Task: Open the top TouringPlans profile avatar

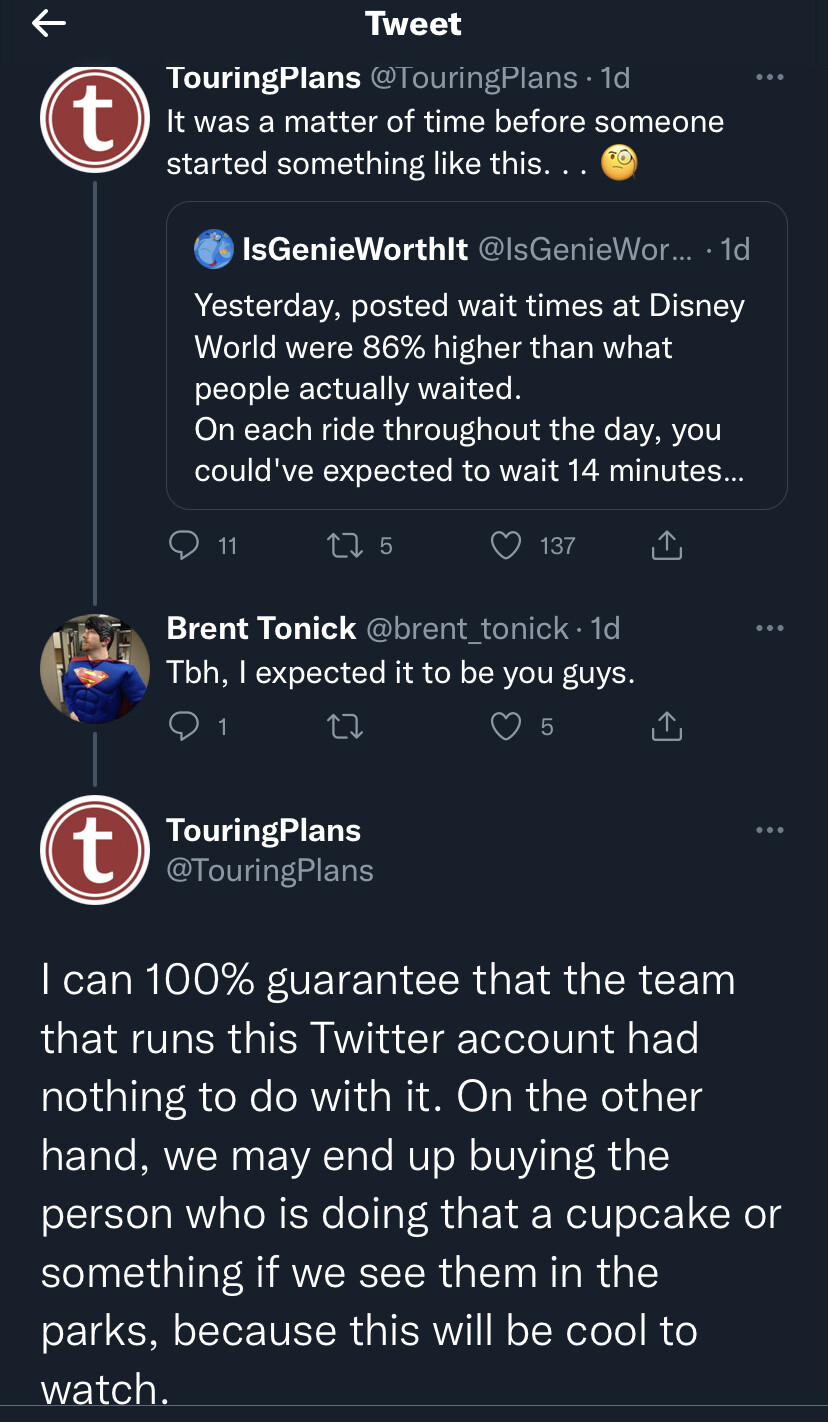Action: pyautogui.click(x=94, y=119)
